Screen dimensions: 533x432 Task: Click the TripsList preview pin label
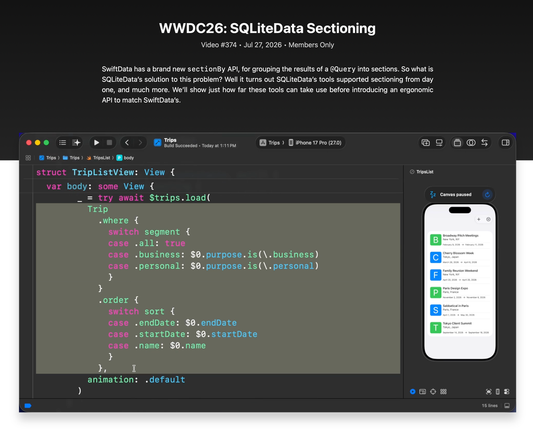[422, 172]
